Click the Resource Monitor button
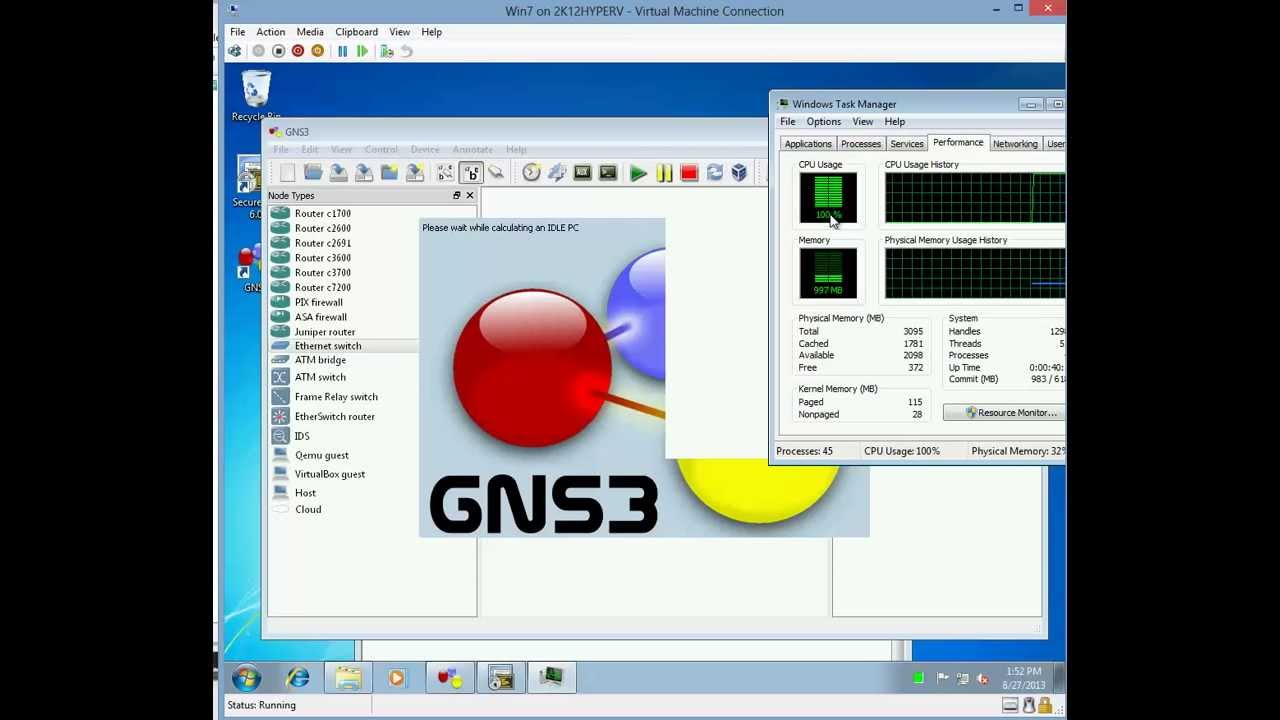The width and height of the screenshot is (1280, 720). click(1004, 413)
